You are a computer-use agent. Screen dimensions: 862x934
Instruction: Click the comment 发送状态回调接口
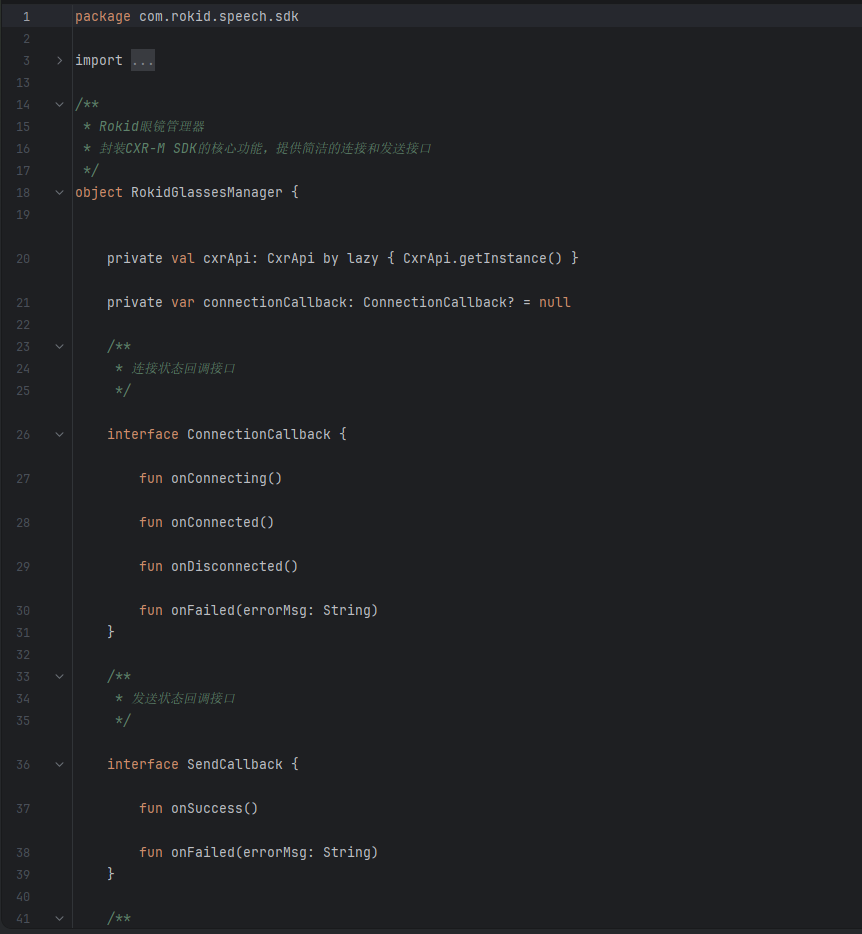coord(183,699)
